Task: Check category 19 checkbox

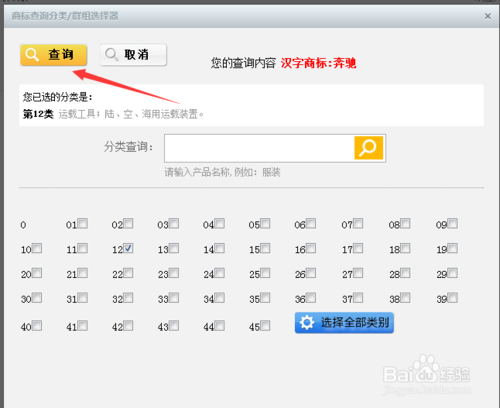Action: (453, 248)
